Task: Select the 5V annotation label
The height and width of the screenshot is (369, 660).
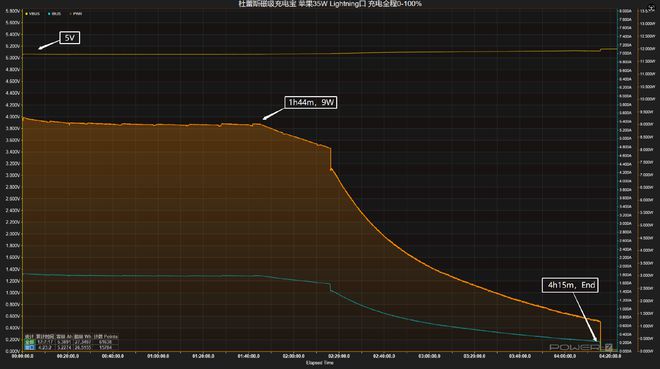Action: [69, 38]
